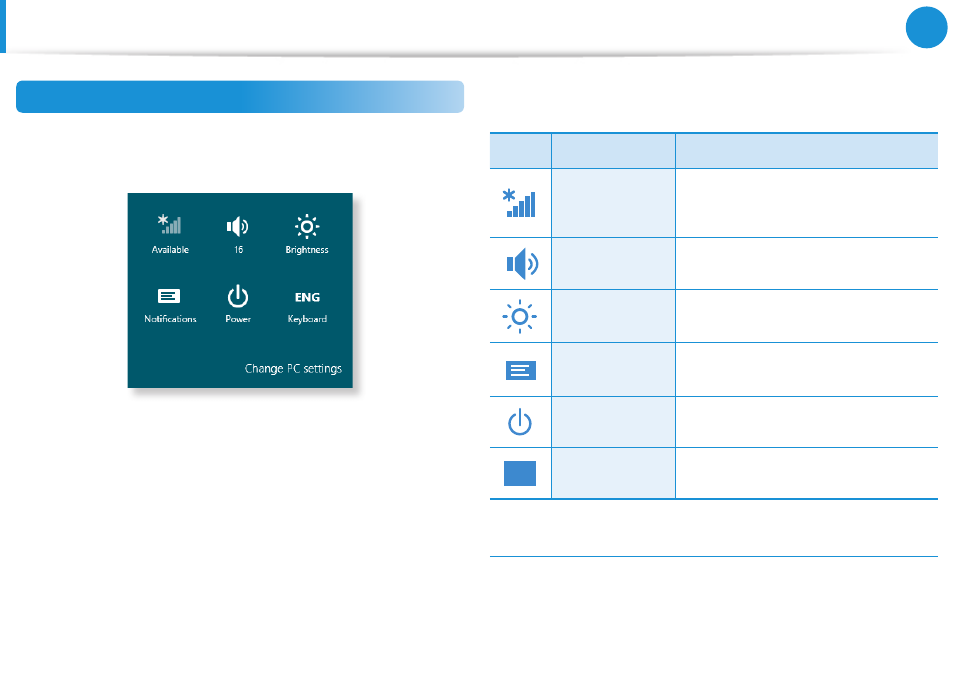The height and width of the screenshot is (677, 954).
Task: Click the solid blue rectangle in last table row
Action: coord(520,473)
